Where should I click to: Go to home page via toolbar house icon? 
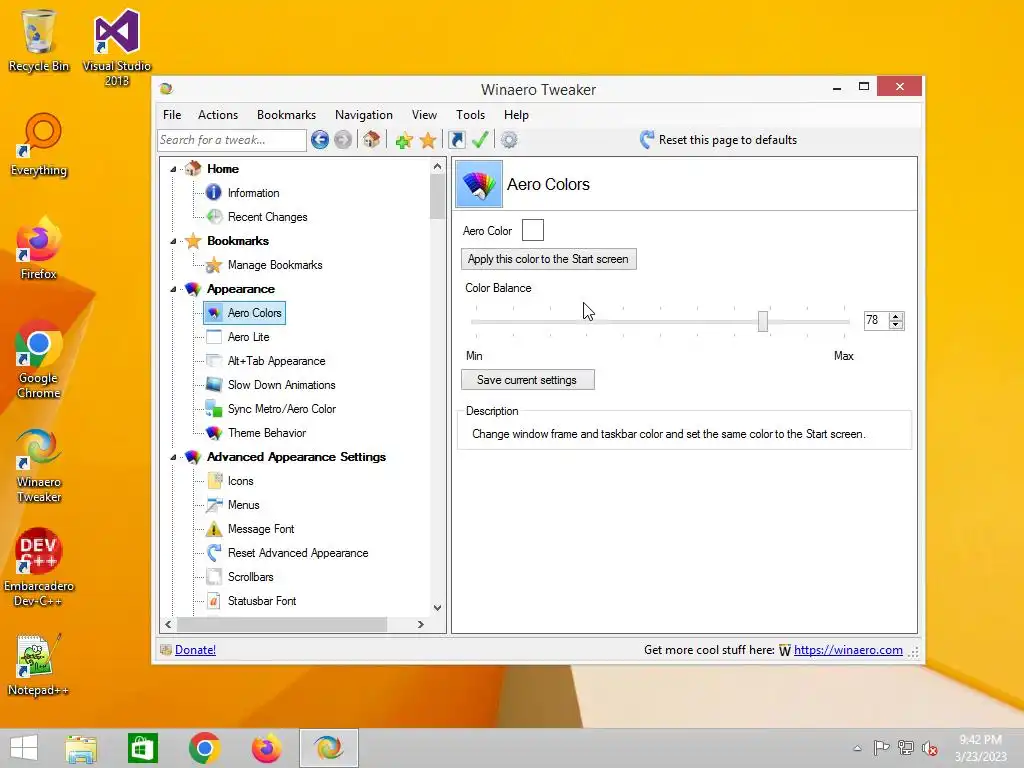click(372, 140)
